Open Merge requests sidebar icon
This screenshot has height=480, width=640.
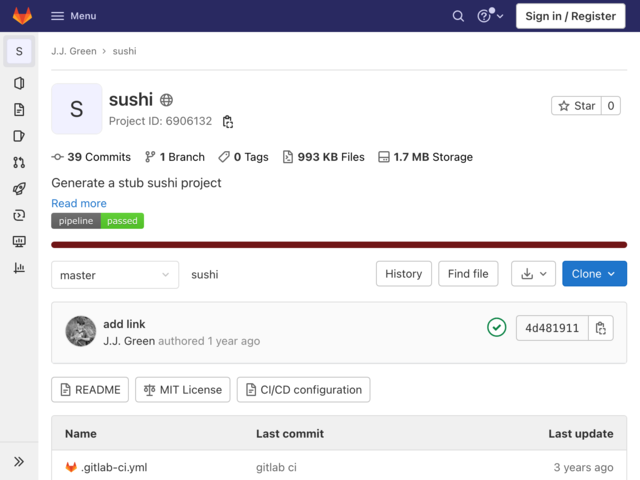[19, 162]
